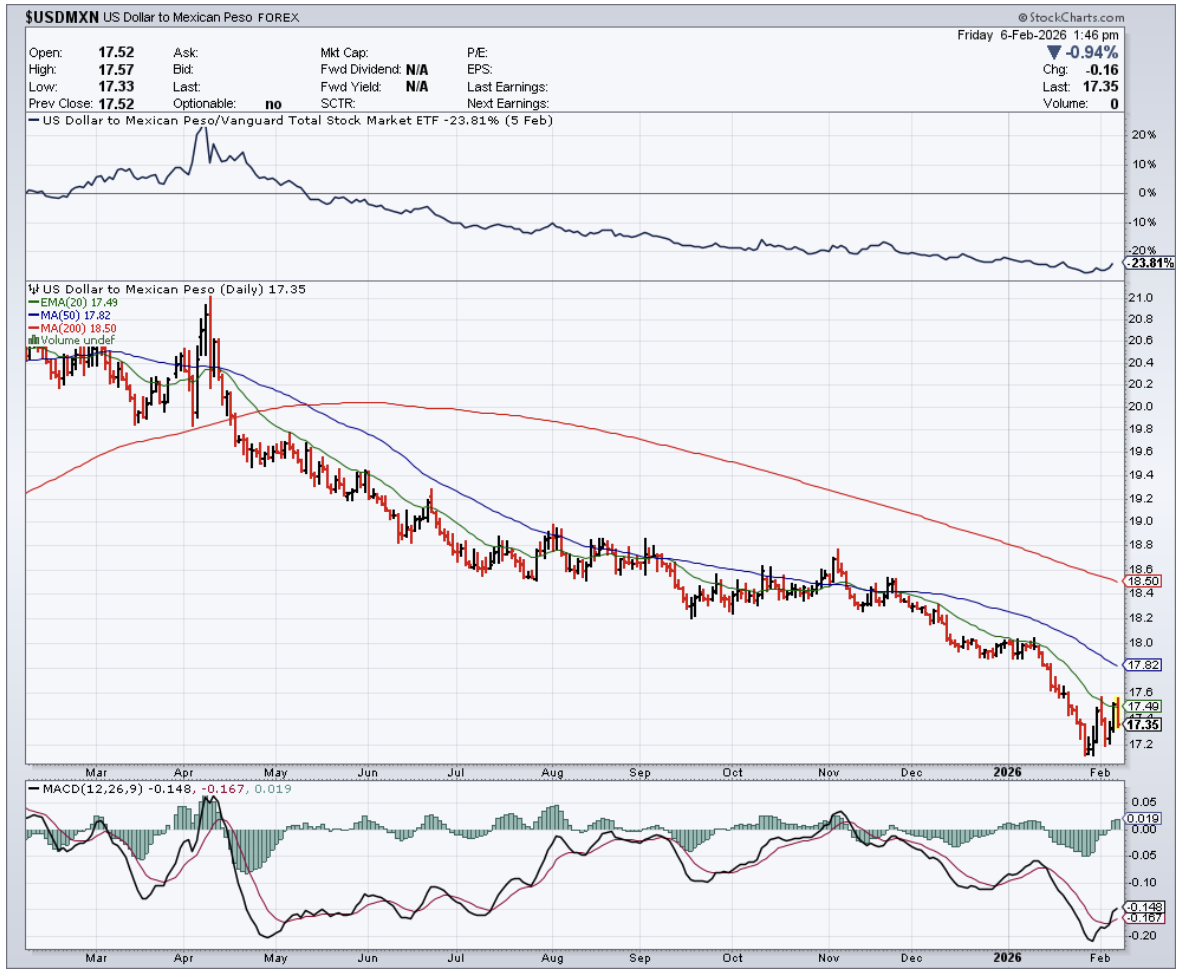Click the down-arrow triangle beside -0.94%
Screen dimensions: 1186x980
coord(1053,52)
